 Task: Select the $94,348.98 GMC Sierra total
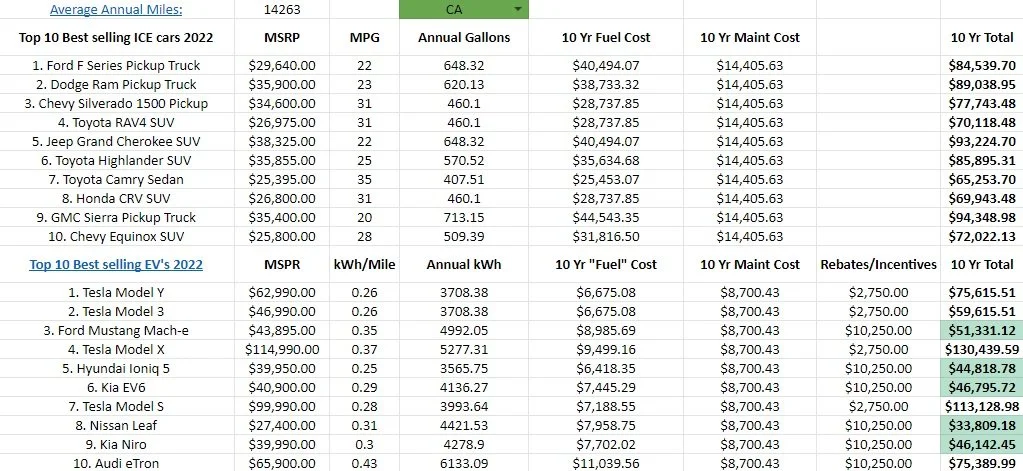(x=983, y=217)
